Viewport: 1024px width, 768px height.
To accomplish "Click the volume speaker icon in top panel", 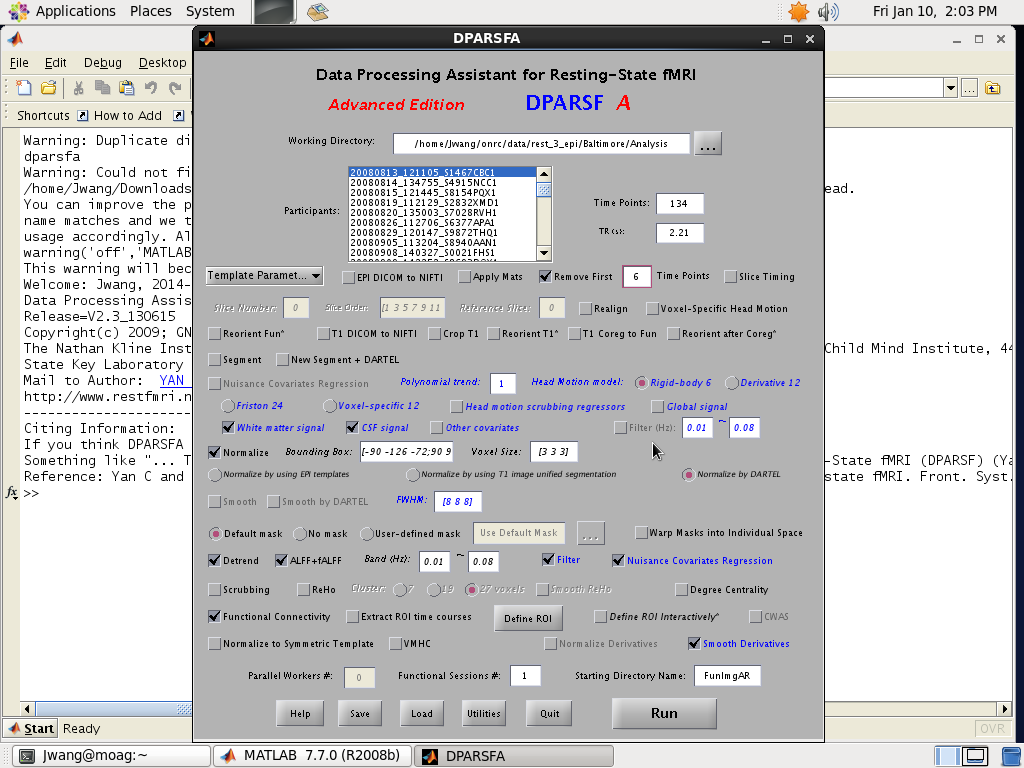I will click(x=827, y=11).
